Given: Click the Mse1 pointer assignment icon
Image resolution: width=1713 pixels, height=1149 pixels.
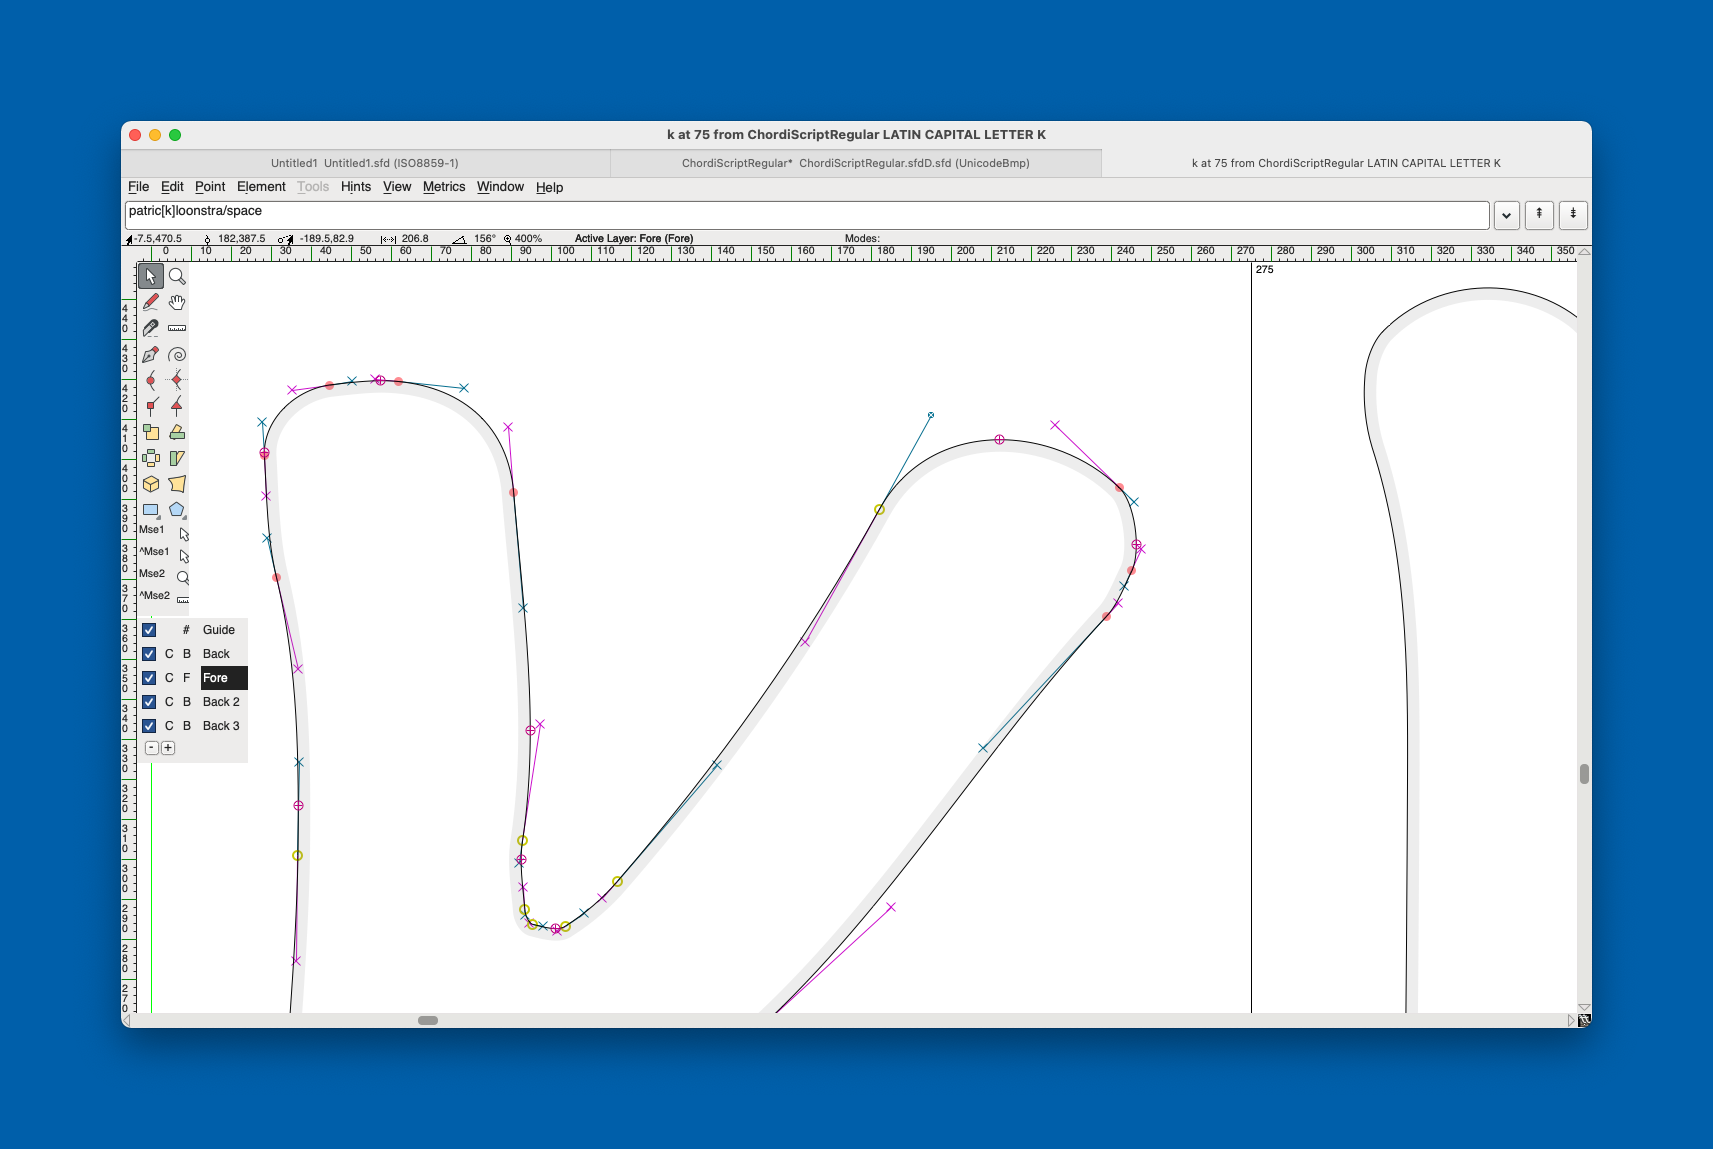Looking at the screenshot, I should pos(183,534).
